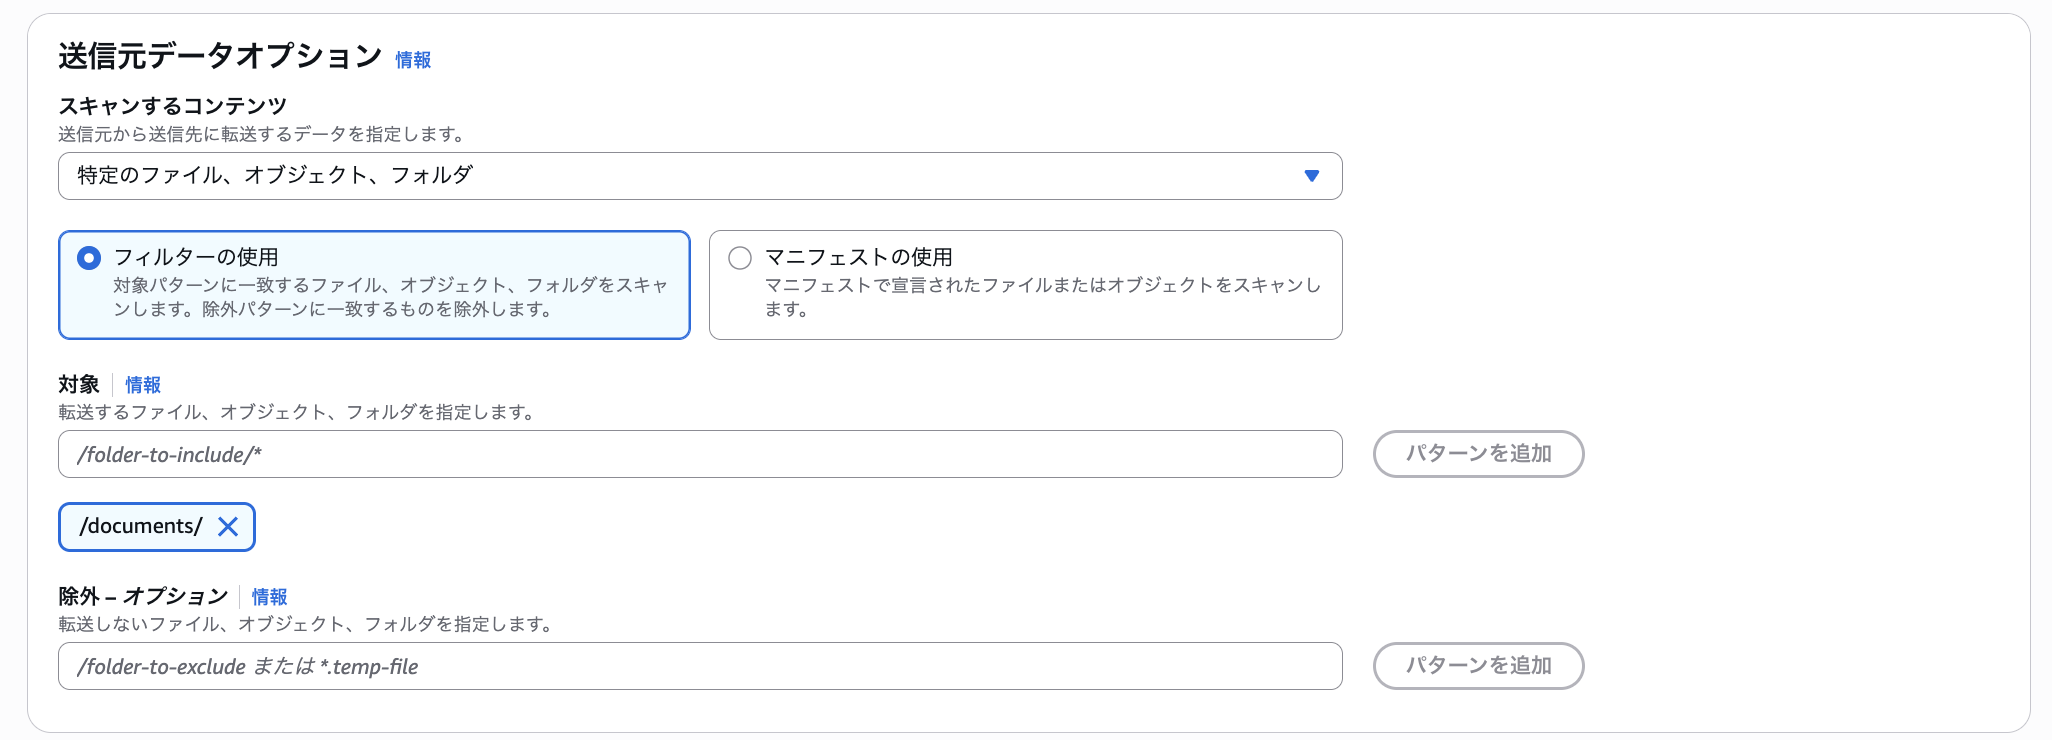
Task: Click the blue caret icon in the combo box
Action: (x=1311, y=176)
